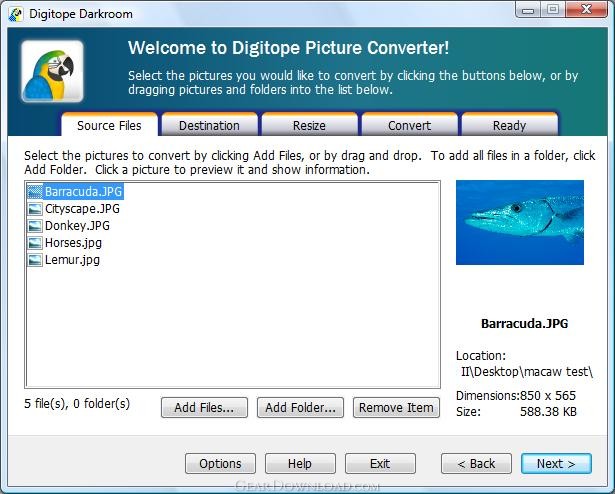The image size is (615, 494).
Task: Select Horses.jpg in the file list
Action: [73, 243]
